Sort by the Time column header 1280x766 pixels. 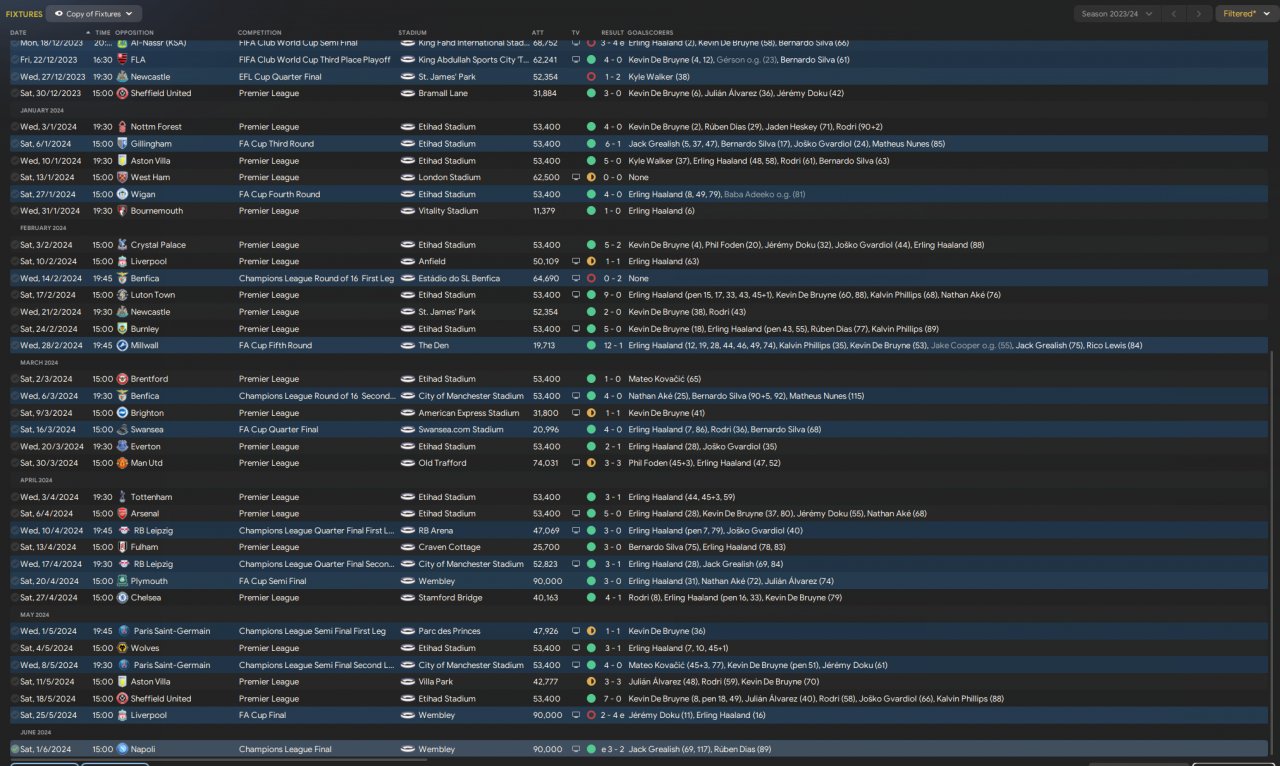(102, 33)
